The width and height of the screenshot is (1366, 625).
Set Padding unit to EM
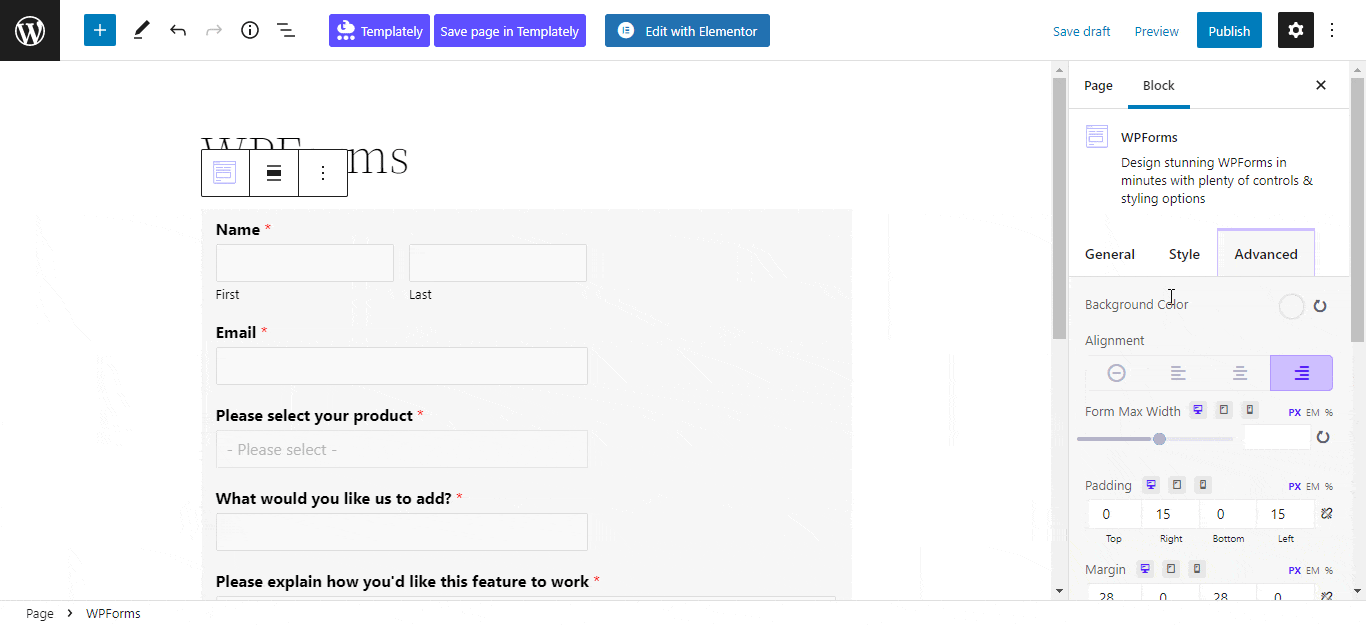coord(1313,487)
